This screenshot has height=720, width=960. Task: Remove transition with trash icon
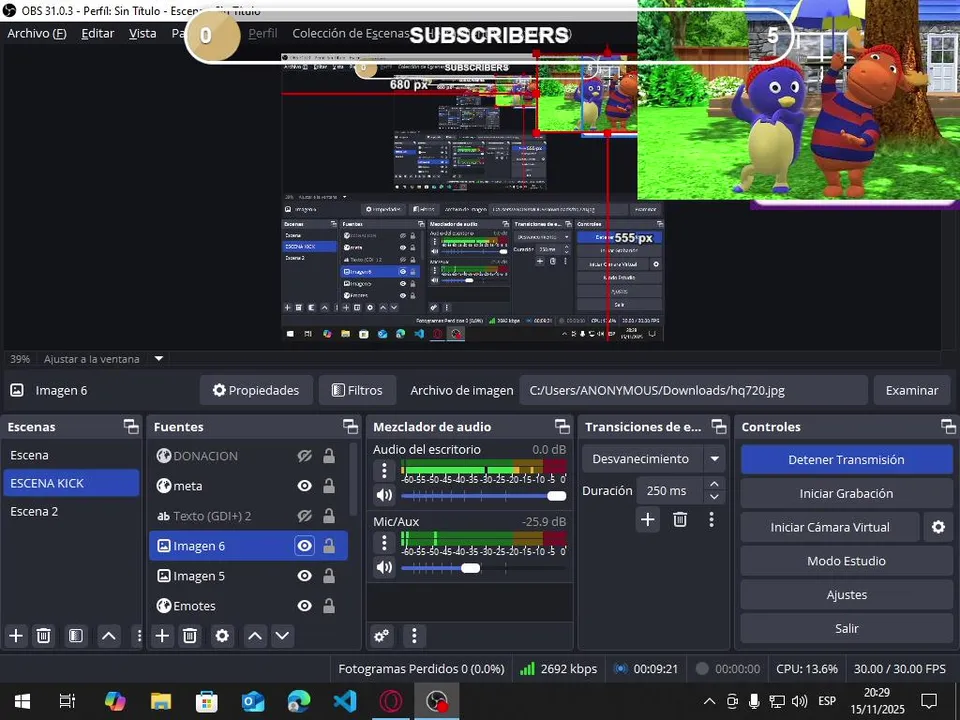680,520
